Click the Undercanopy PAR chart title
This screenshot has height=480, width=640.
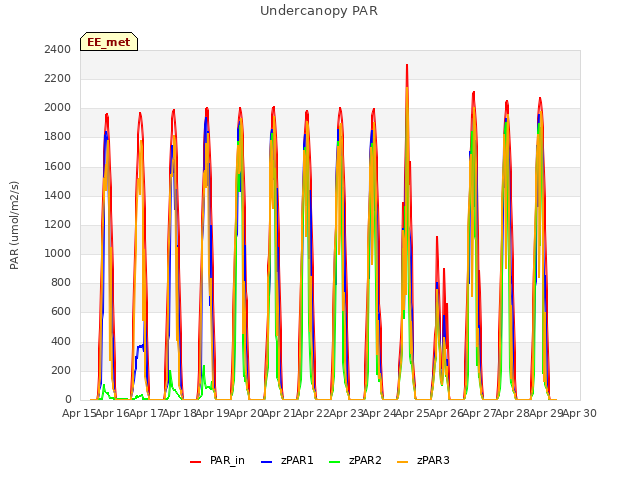tap(319, 11)
